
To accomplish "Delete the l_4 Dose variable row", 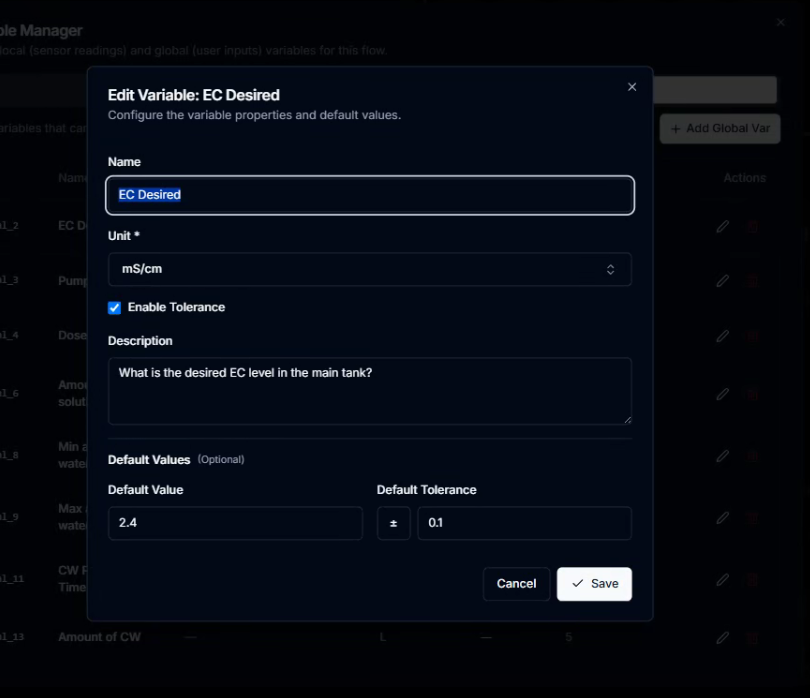I will (x=752, y=336).
